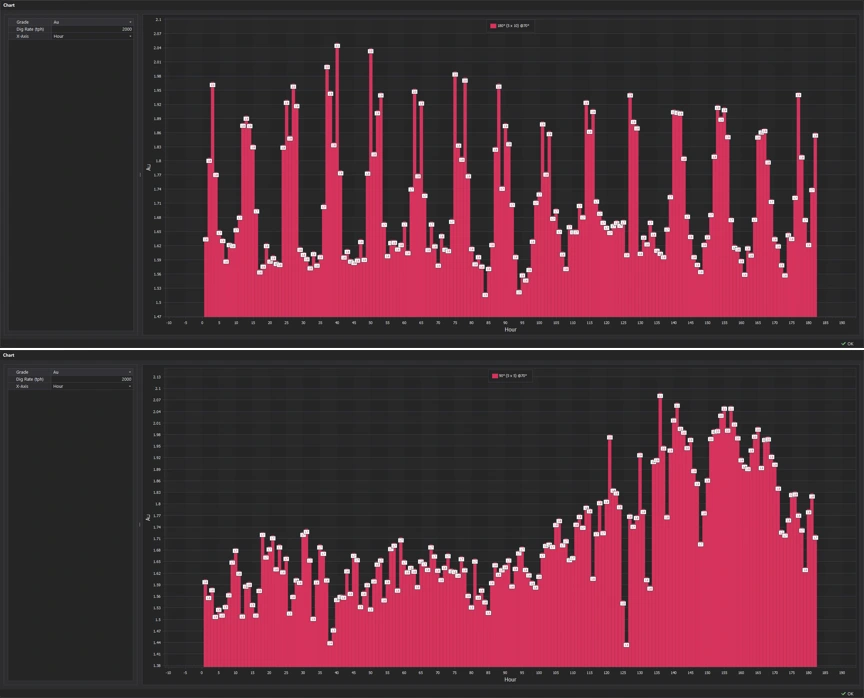The height and width of the screenshot is (698, 864).
Task: Open the X-Axis dropdown in the upper chart
Action: pos(92,36)
